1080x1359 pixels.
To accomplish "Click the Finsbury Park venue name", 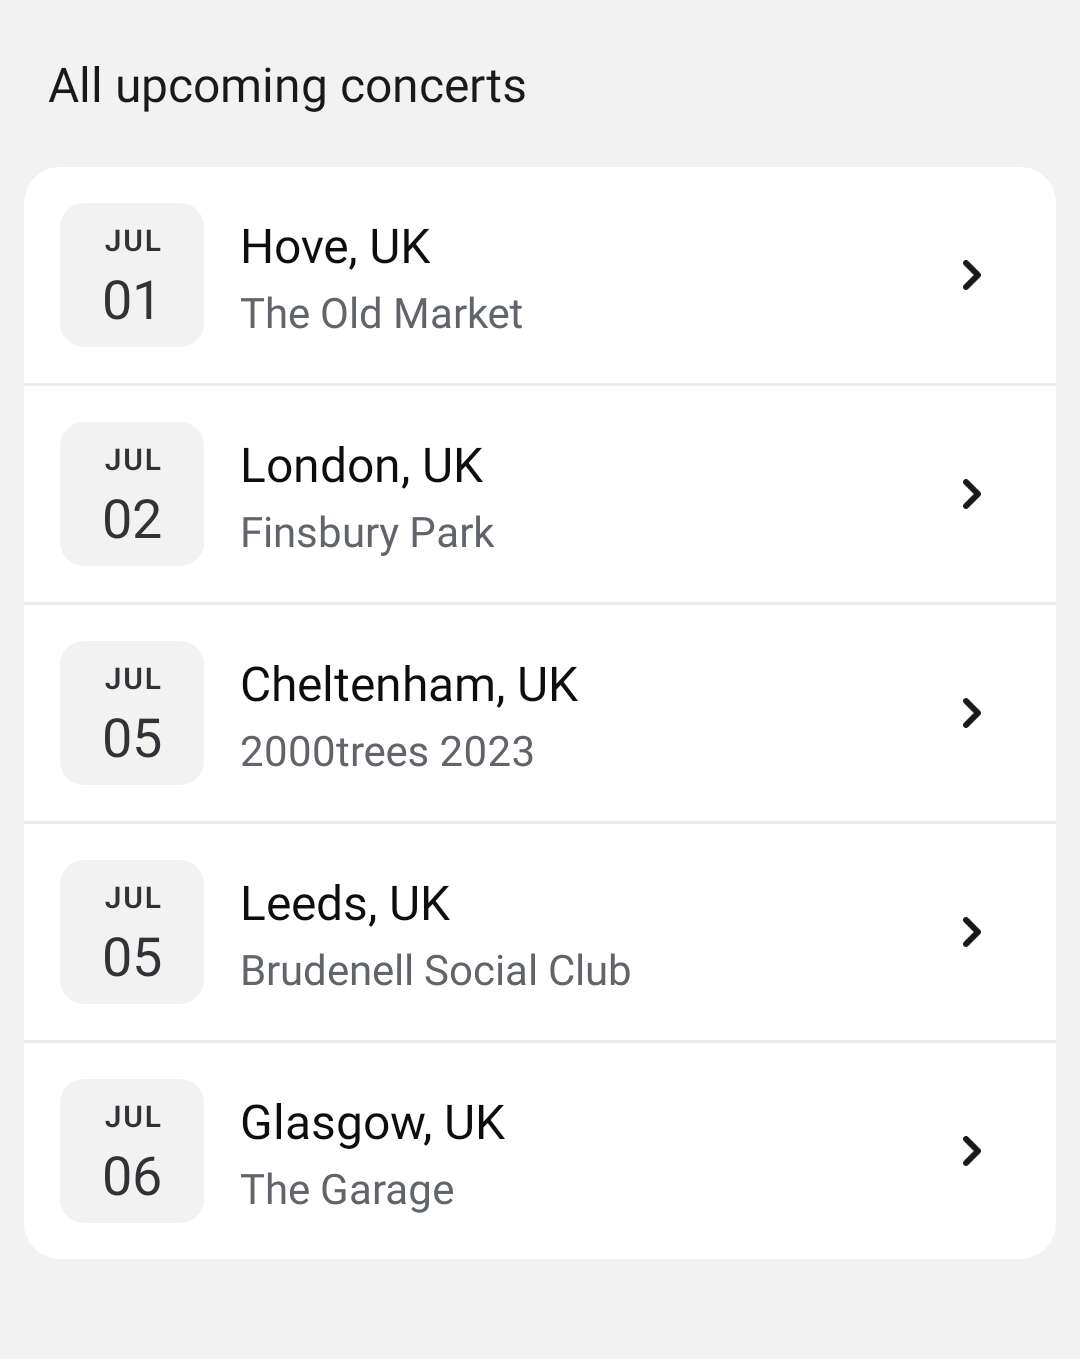I will point(367,533).
